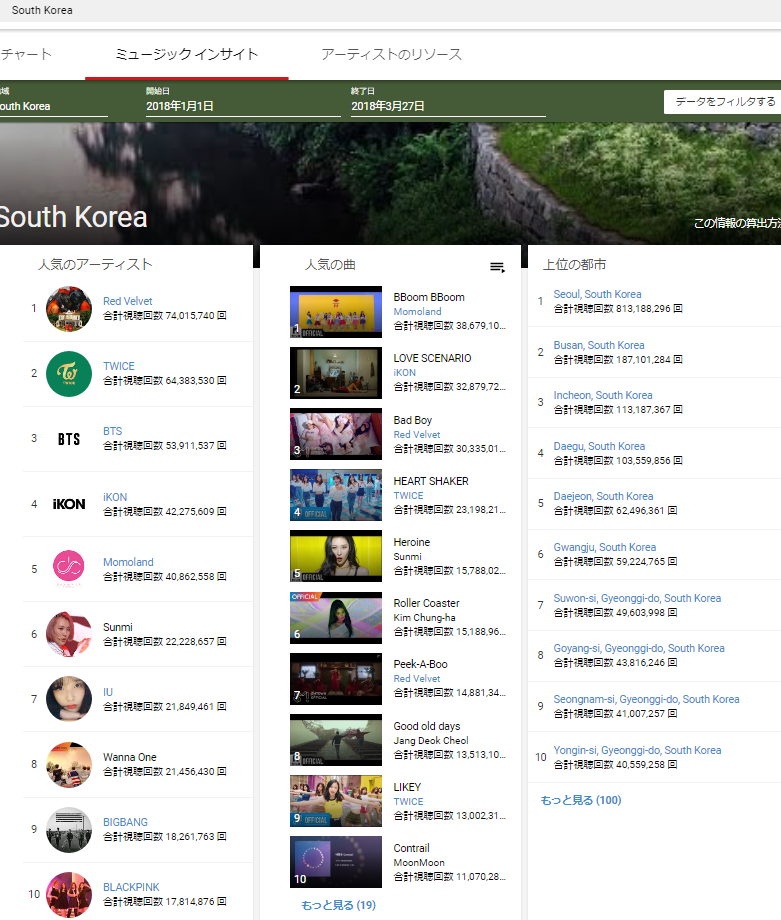Click the MoonMoon artist text
The width and height of the screenshot is (781, 920).
(x=419, y=862)
